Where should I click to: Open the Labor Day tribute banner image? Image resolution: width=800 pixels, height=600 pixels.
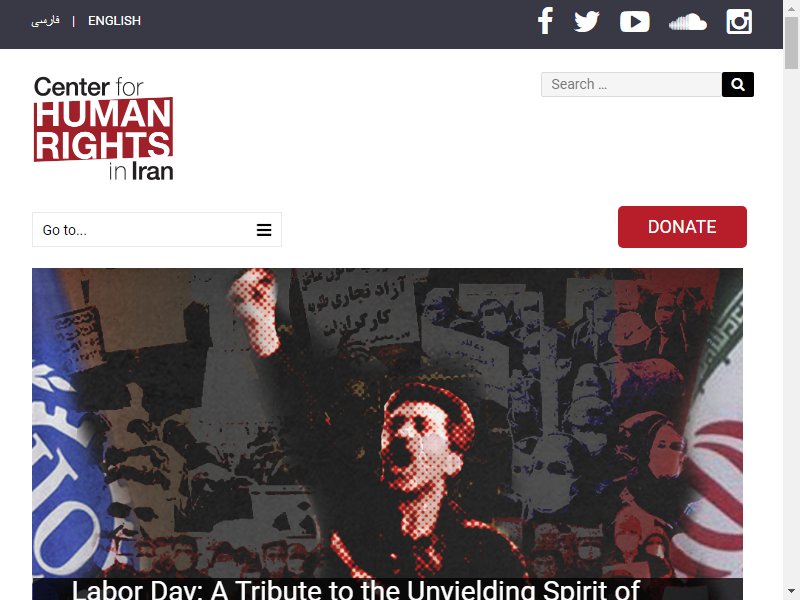pyautogui.click(x=387, y=423)
